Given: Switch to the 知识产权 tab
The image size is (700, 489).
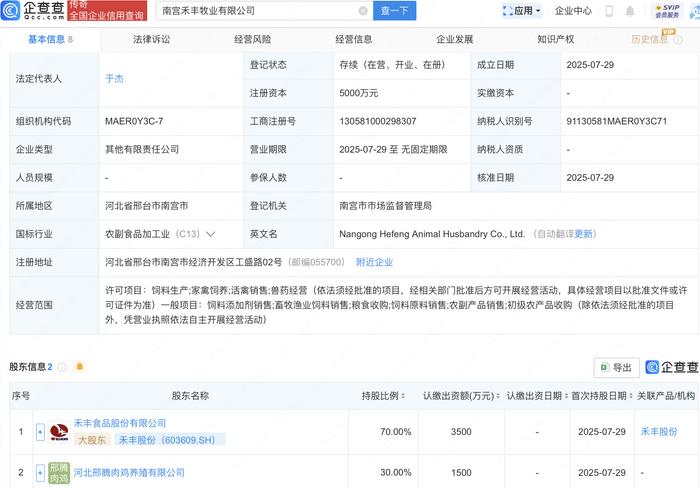Looking at the screenshot, I should [x=555, y=39].
